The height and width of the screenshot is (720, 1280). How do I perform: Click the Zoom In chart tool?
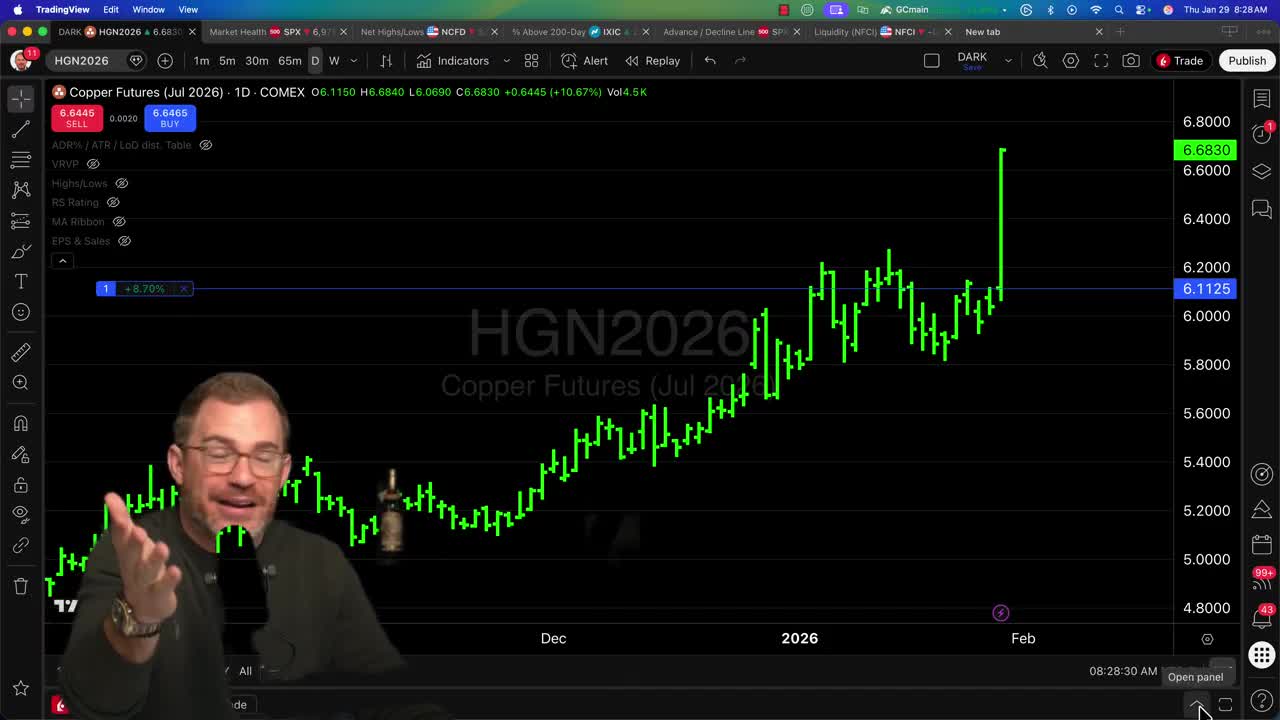tap(20, 382)
